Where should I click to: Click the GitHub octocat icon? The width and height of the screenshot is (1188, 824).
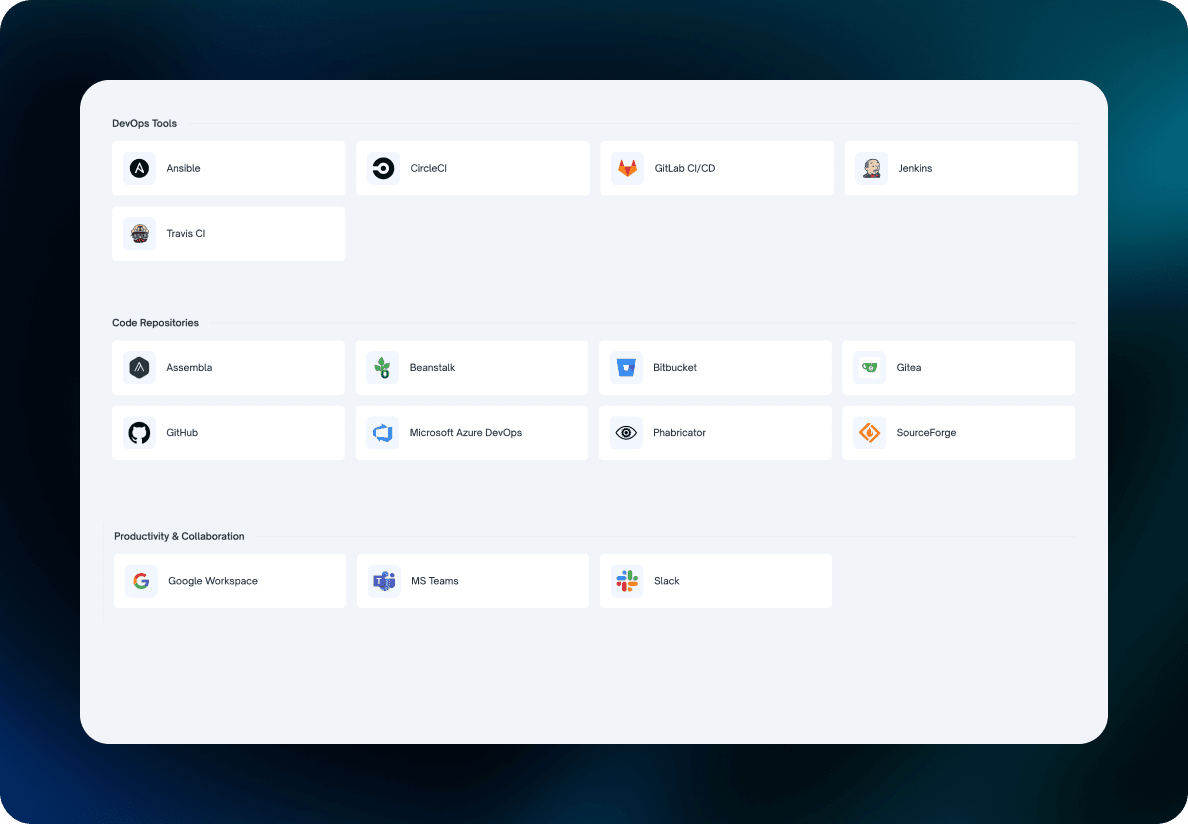[x=139, y=432]
